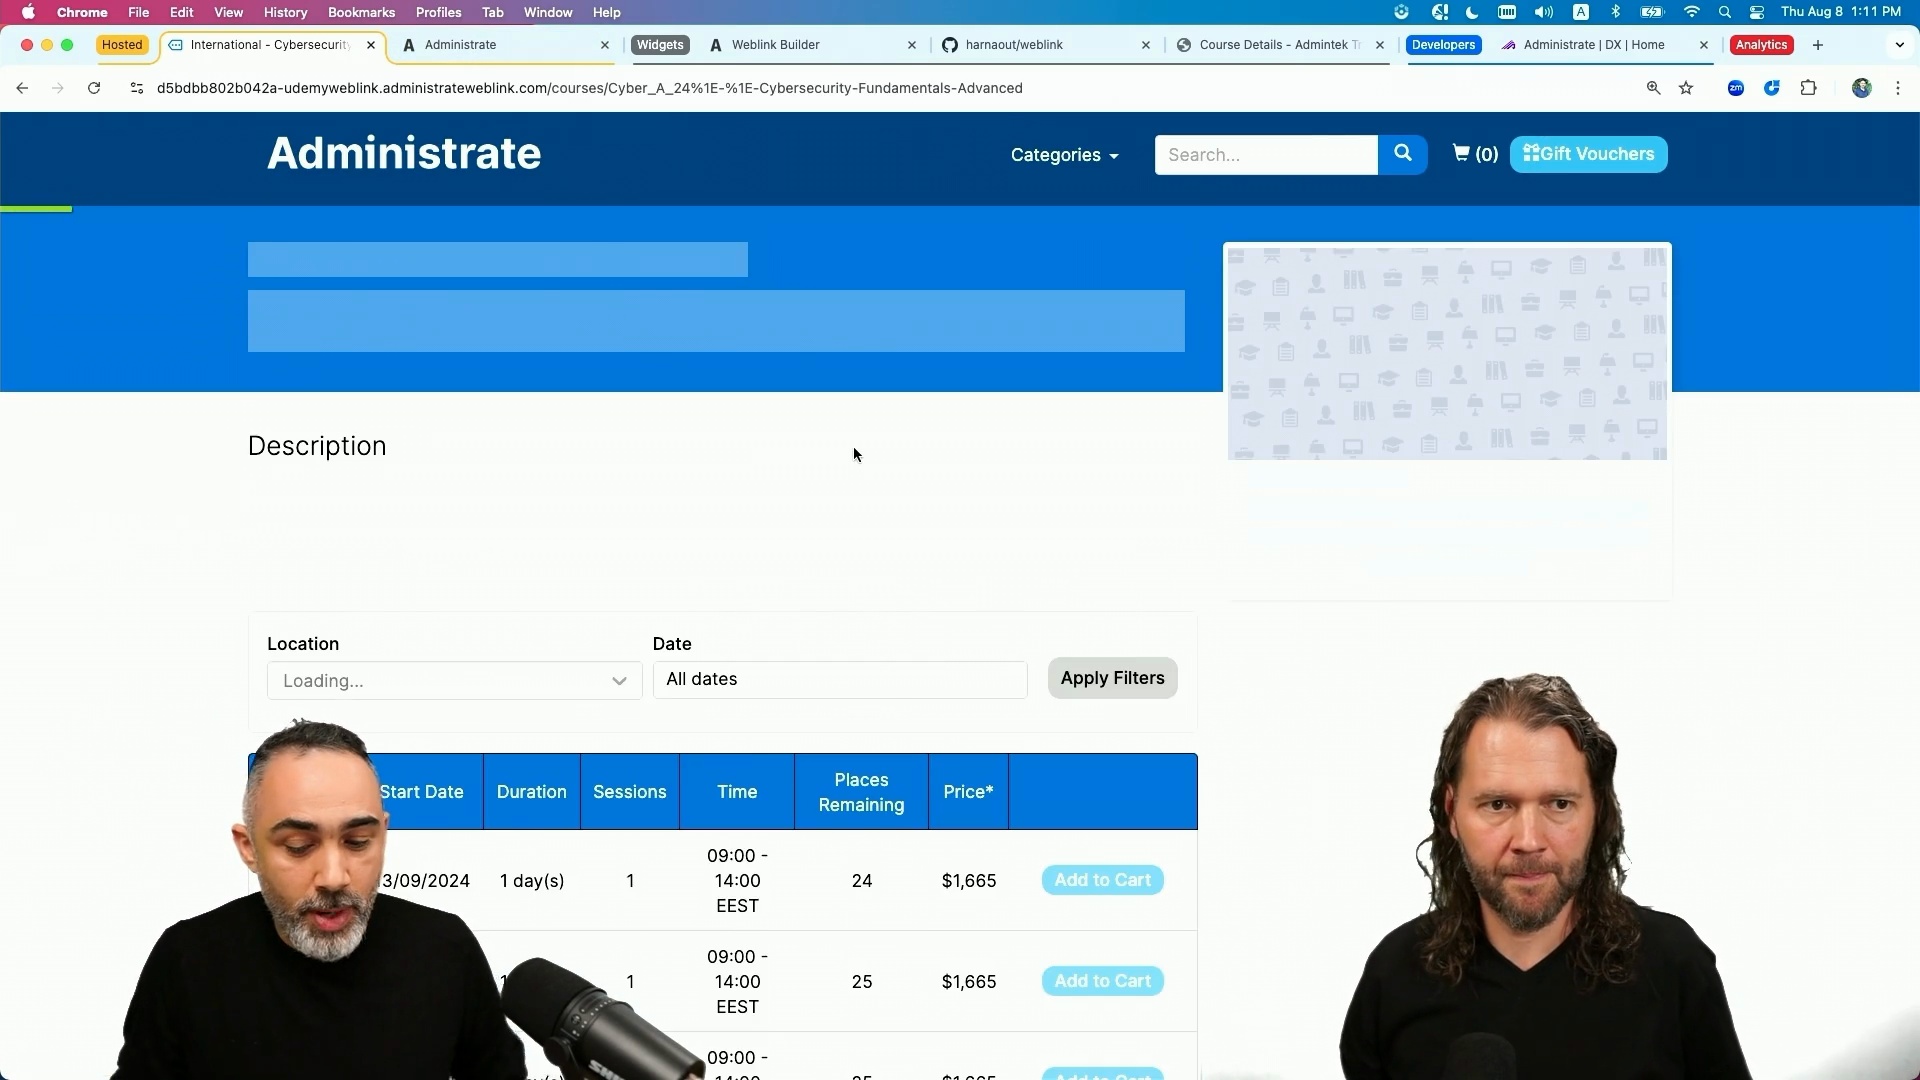Click the Sessions column header
This screenshot has height=1080, width=1920.
tap(629, 792)
